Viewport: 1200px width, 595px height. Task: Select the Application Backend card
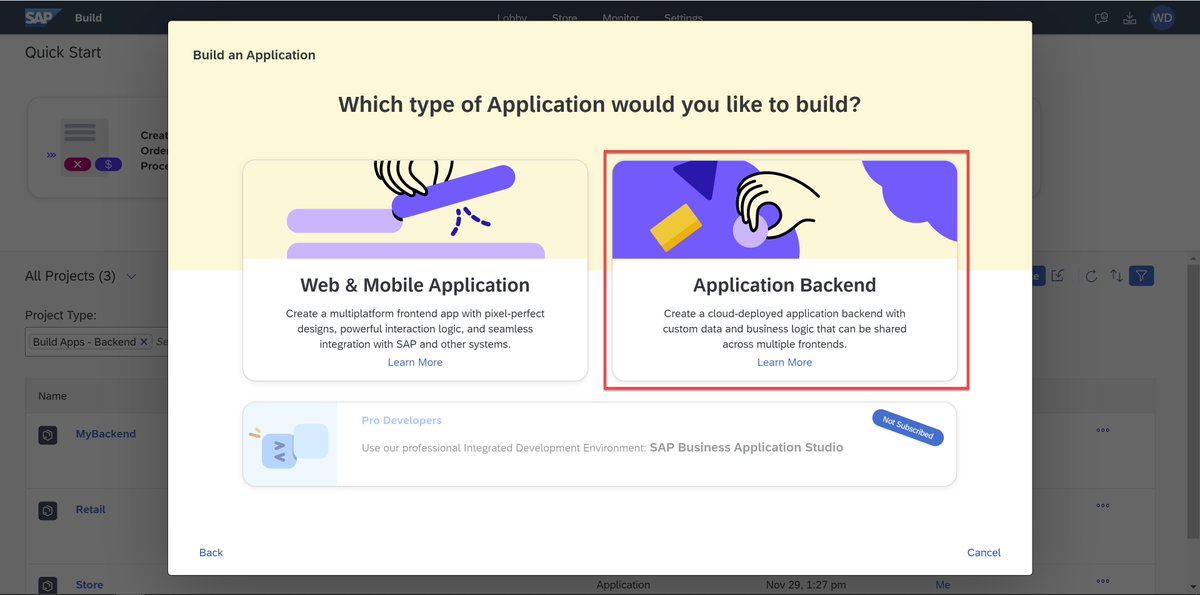coord(785,270)
